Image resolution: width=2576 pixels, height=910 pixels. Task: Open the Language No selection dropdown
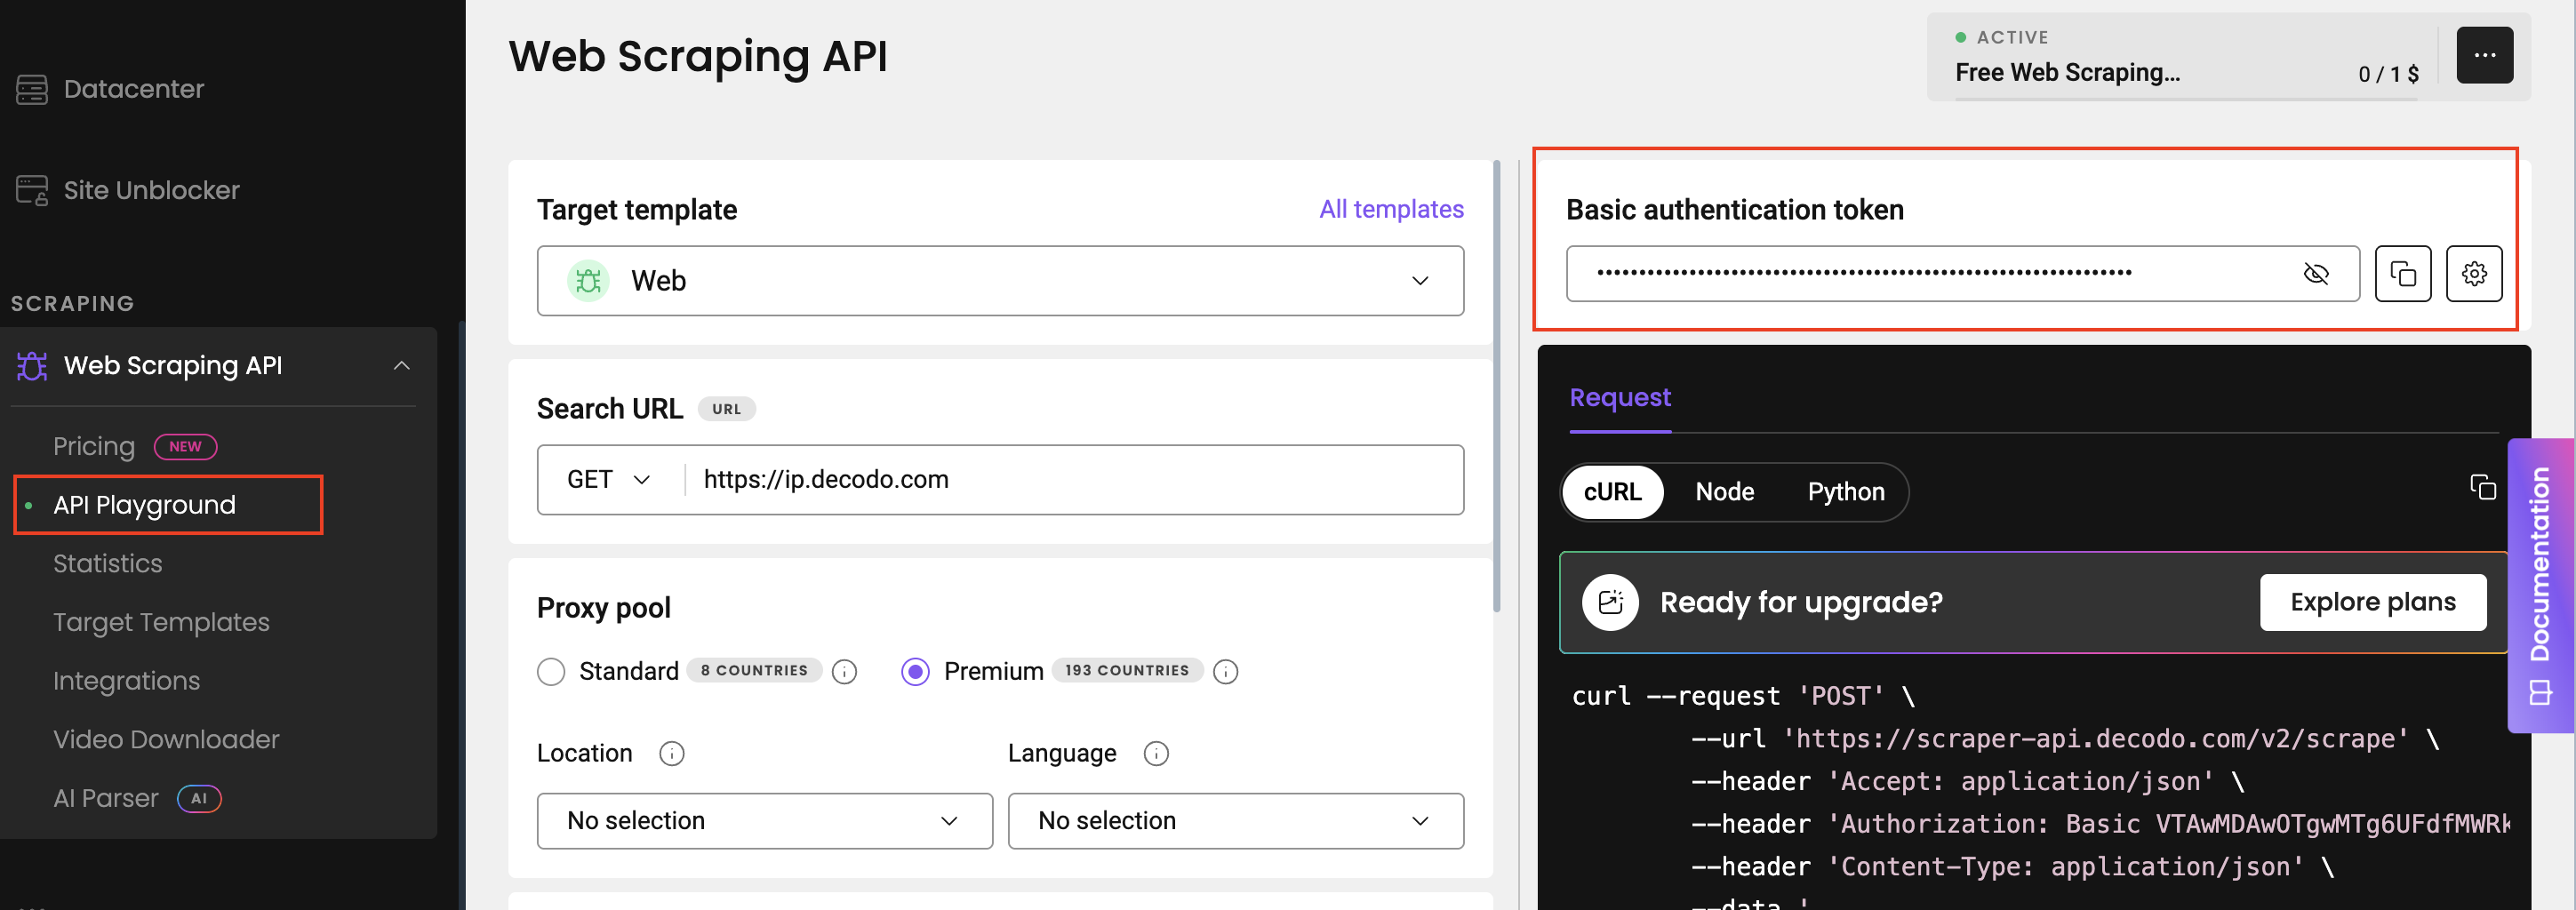click(x=1236, y=821)
